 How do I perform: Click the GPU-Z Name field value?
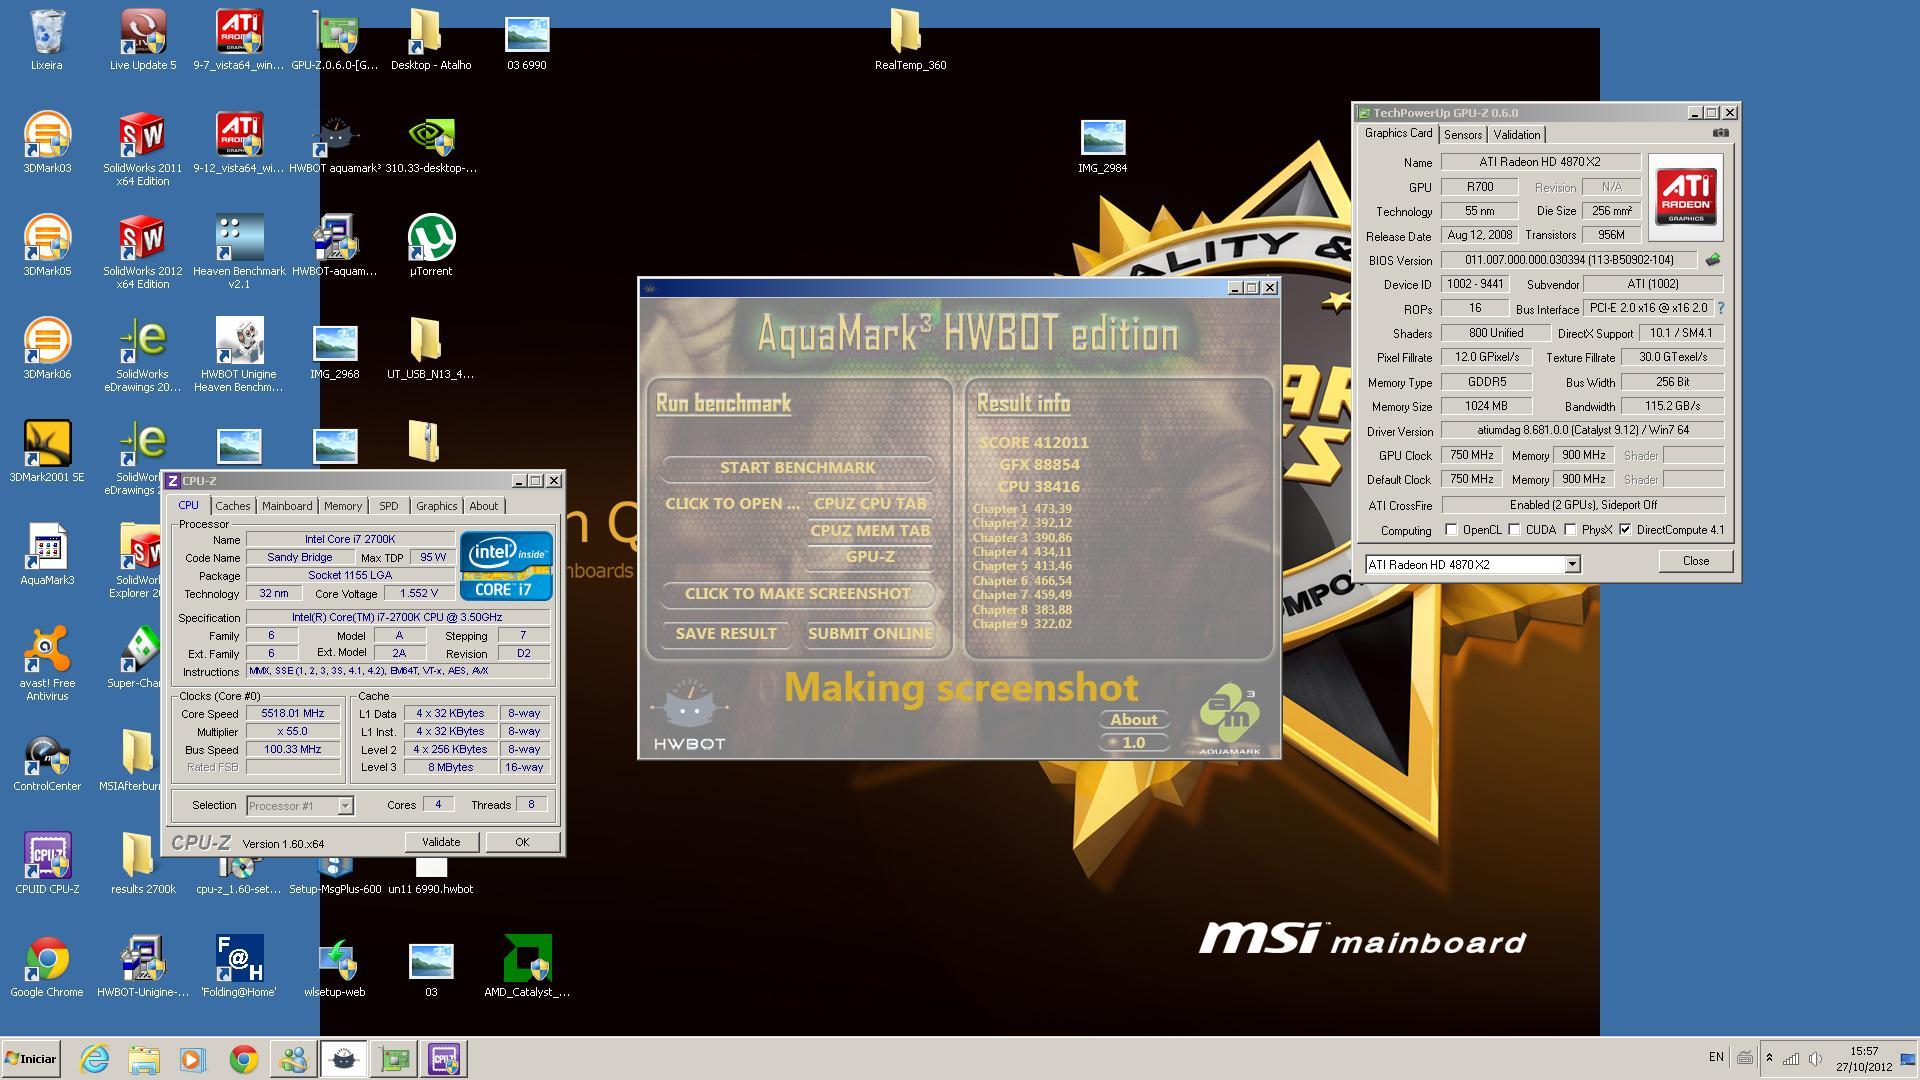click(1540, 162)
